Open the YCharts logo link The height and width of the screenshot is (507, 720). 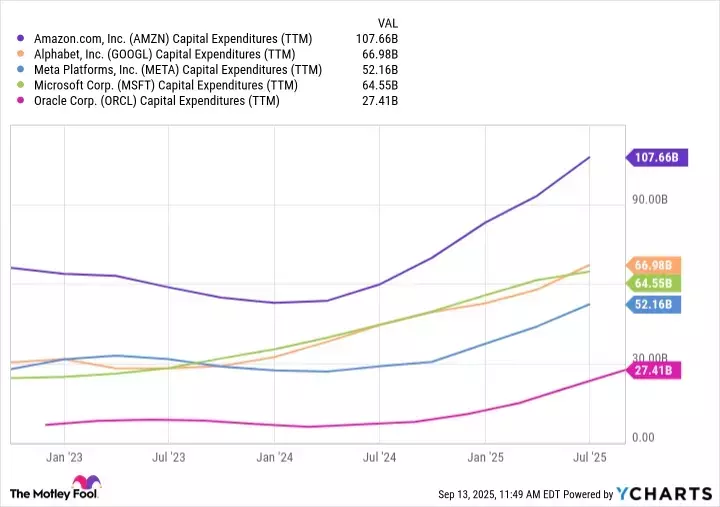pyautogui.click(x=664, y=493)
